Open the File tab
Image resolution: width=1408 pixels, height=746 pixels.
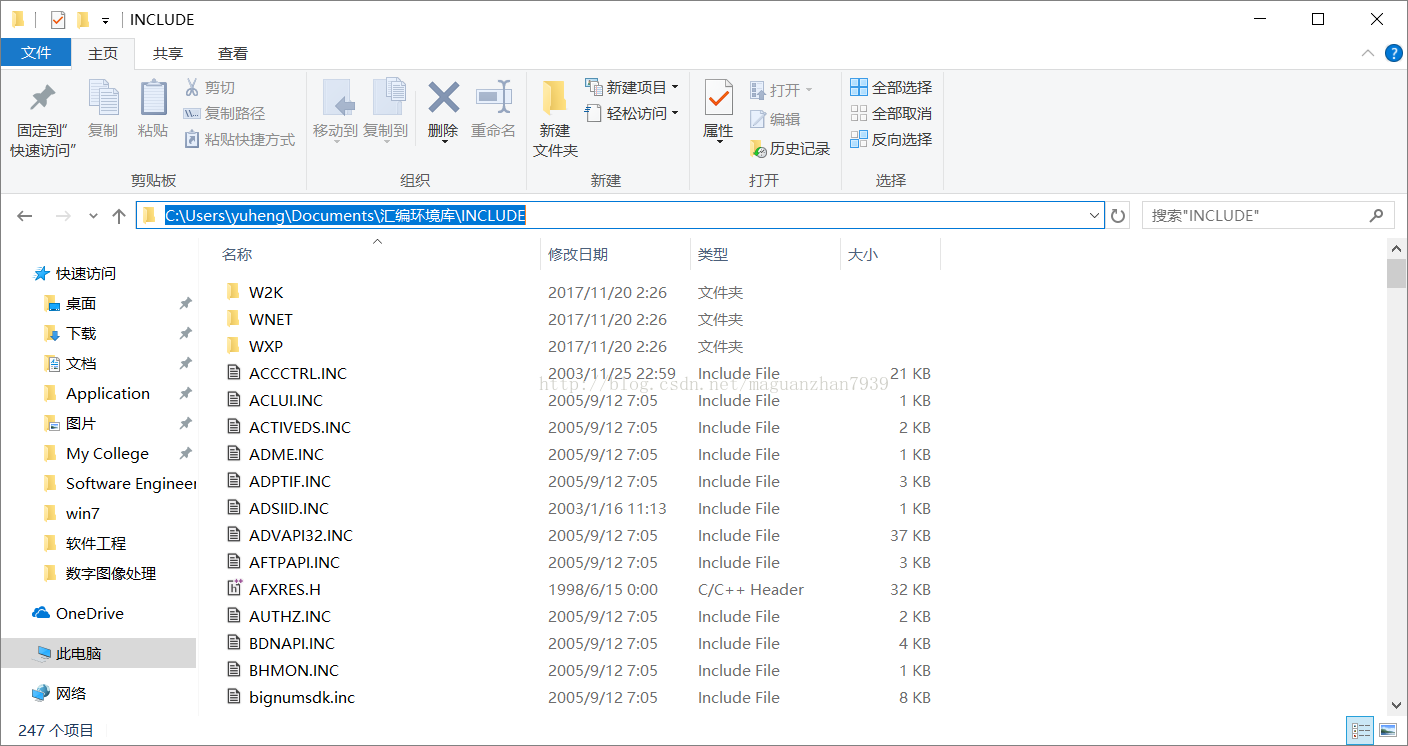pyautogui.click(x=36, y=53)
